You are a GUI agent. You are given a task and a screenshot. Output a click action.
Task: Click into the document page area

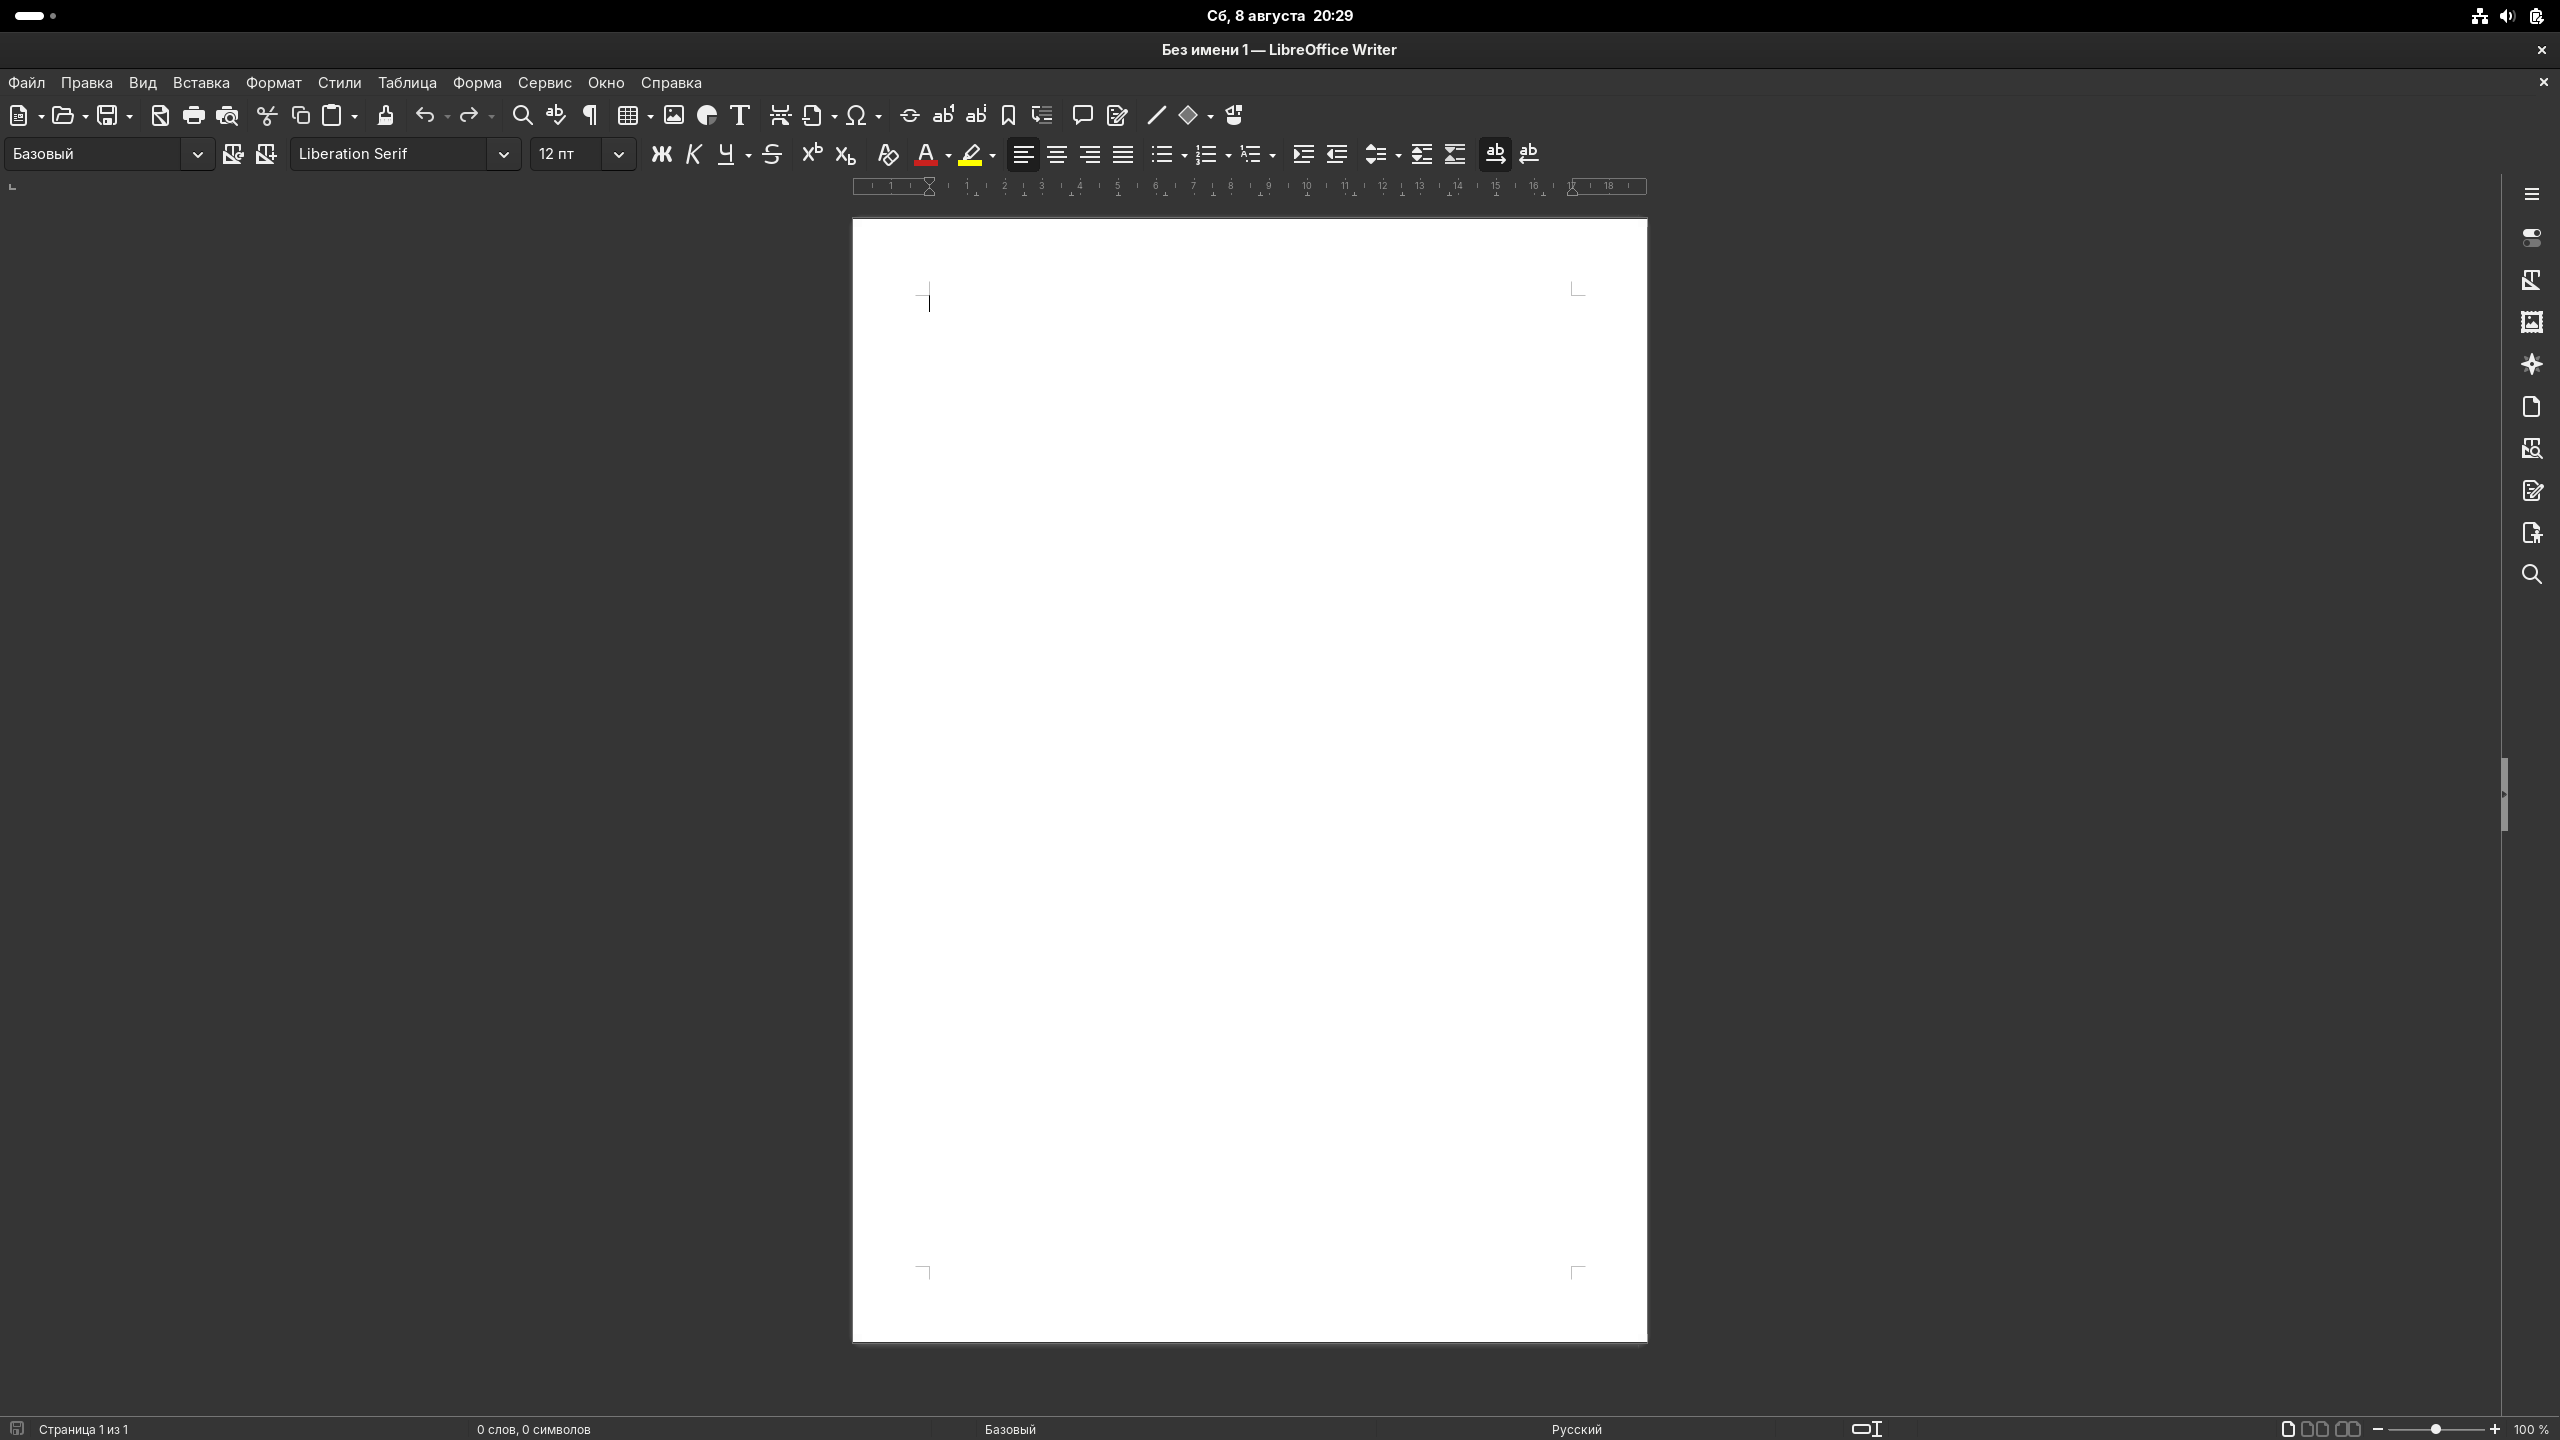coord(1249,780)
